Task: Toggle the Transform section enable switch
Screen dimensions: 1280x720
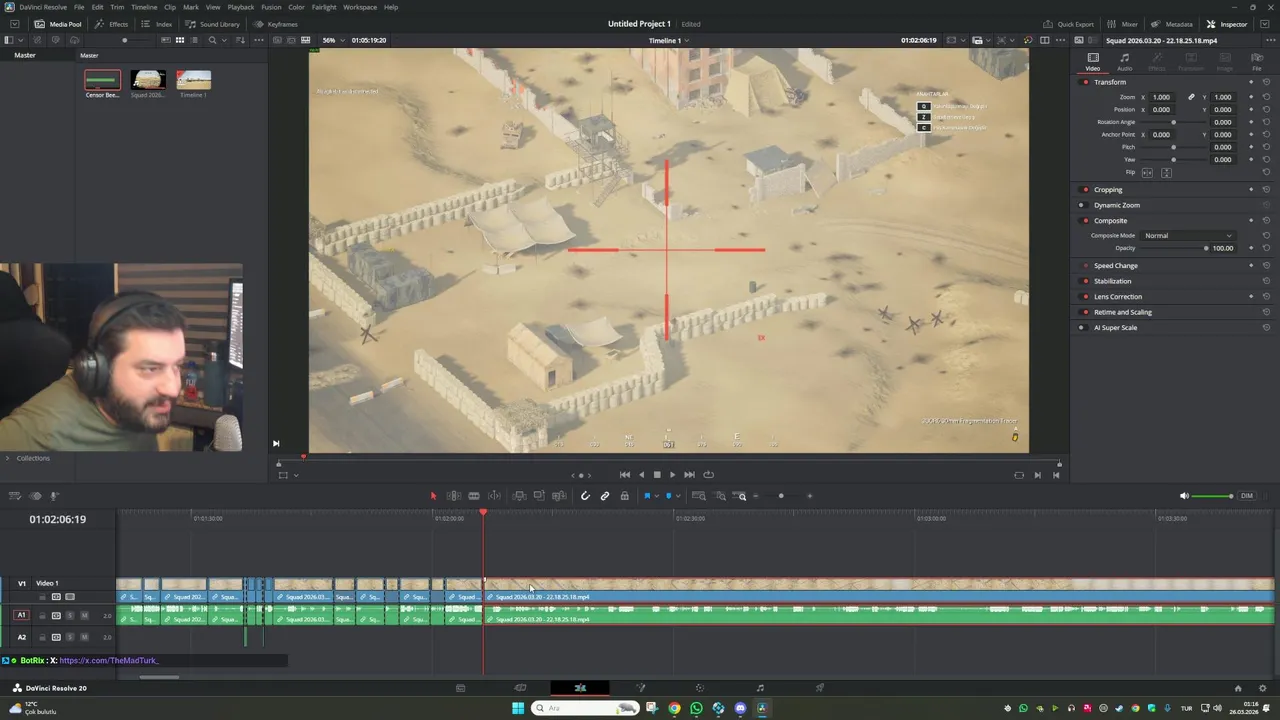Action: coord(1085,82)
